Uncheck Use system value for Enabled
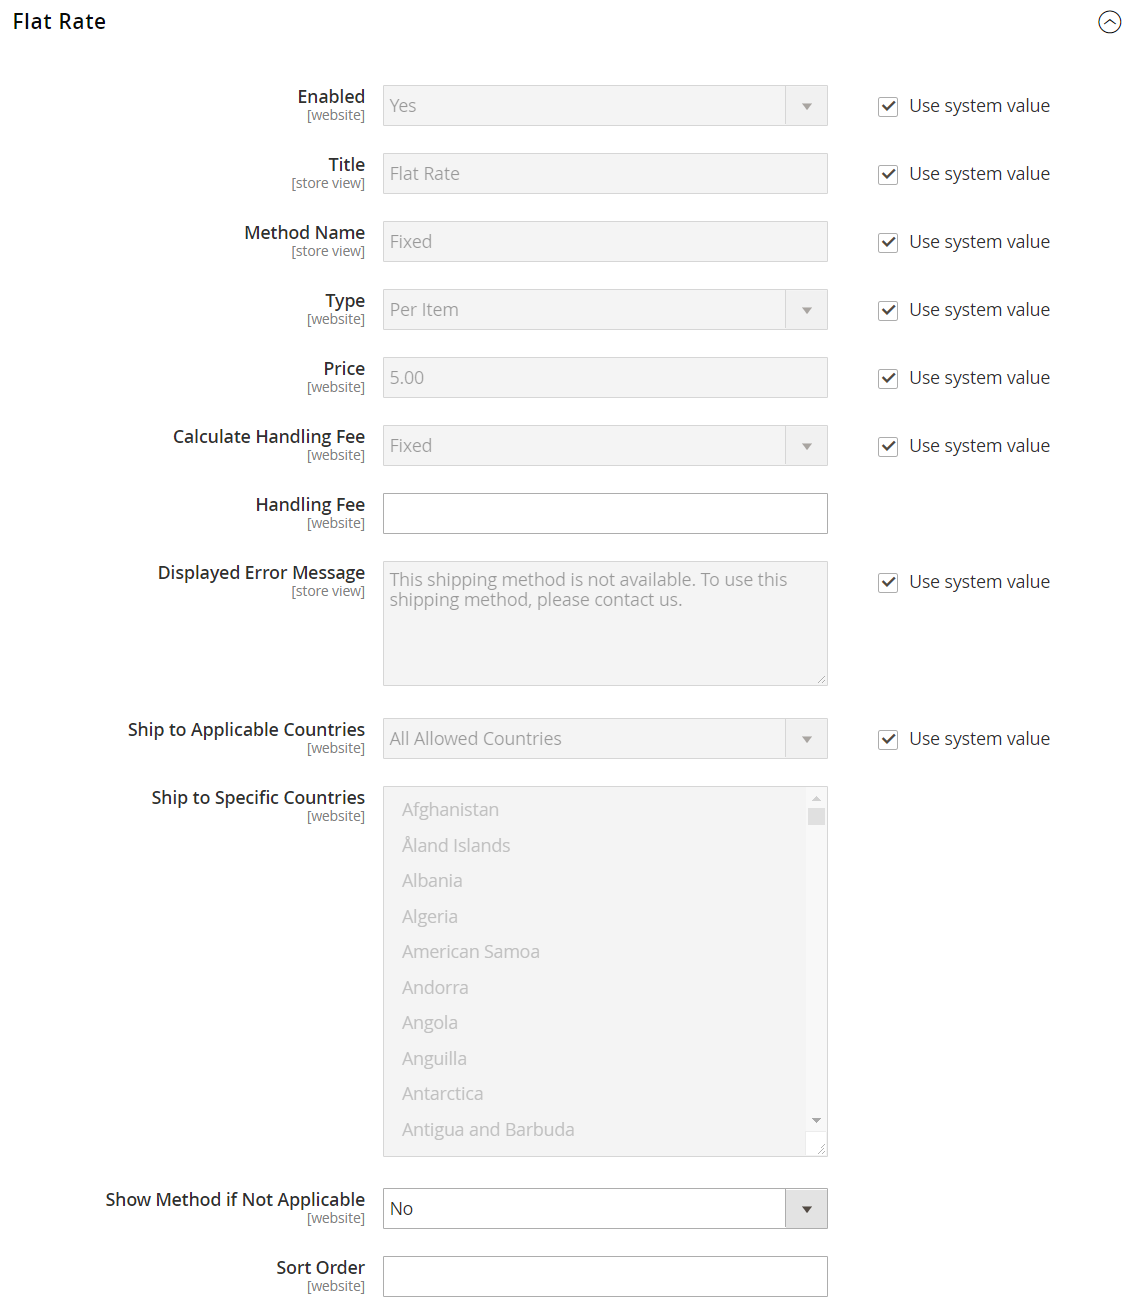This screenshot has width=1135, height=1309. [x=888, y=106]
